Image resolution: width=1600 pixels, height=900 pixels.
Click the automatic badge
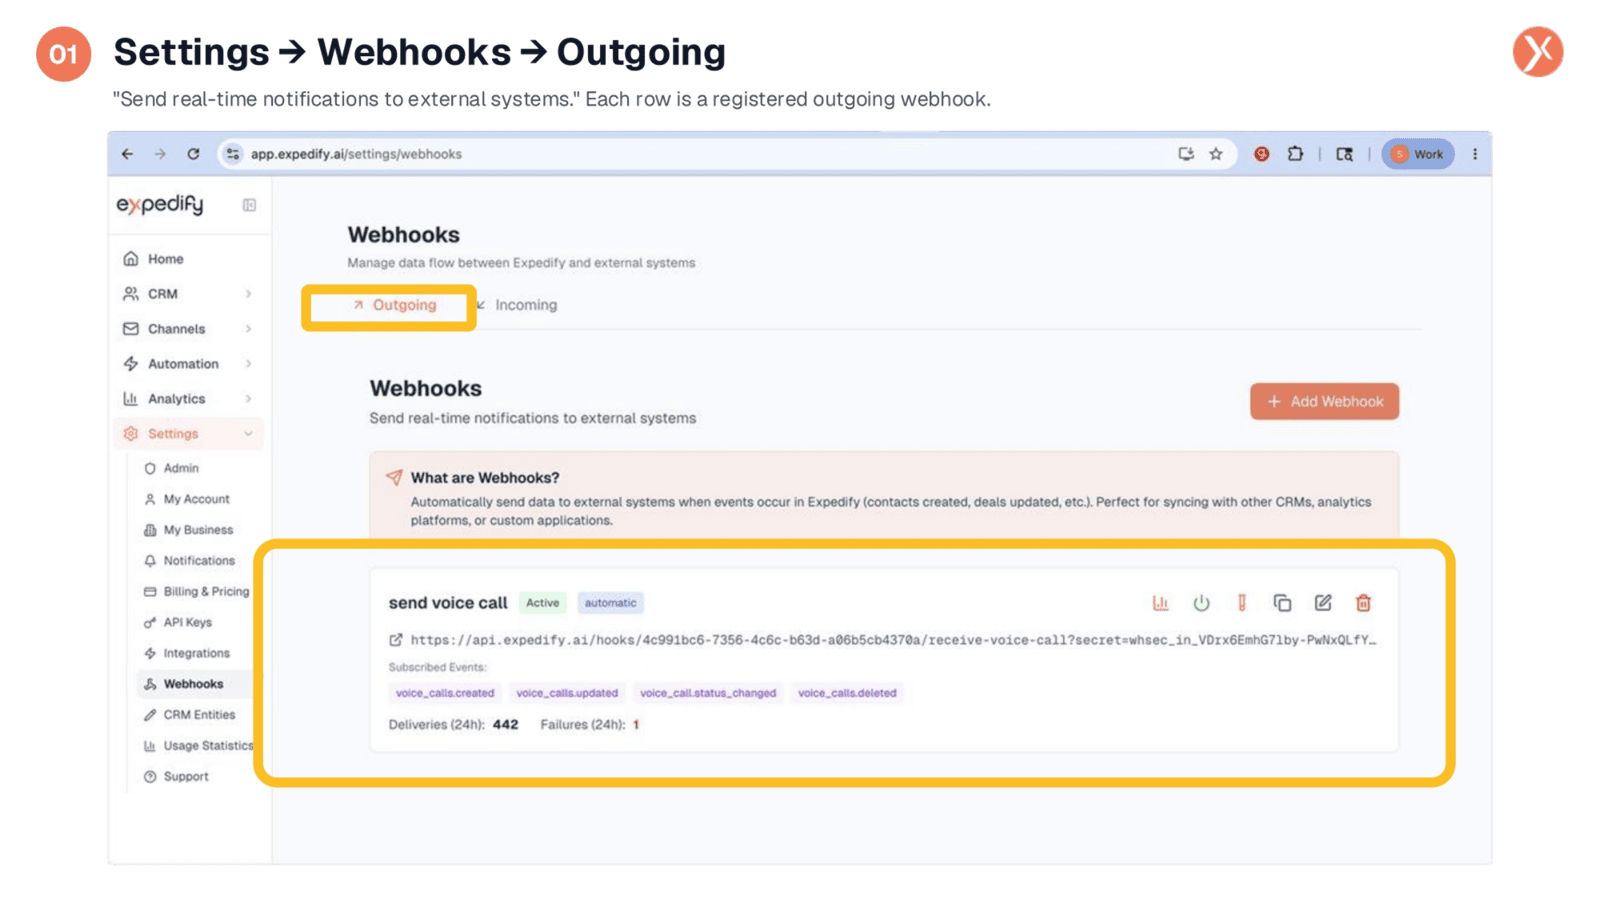(x=610, y=603)
